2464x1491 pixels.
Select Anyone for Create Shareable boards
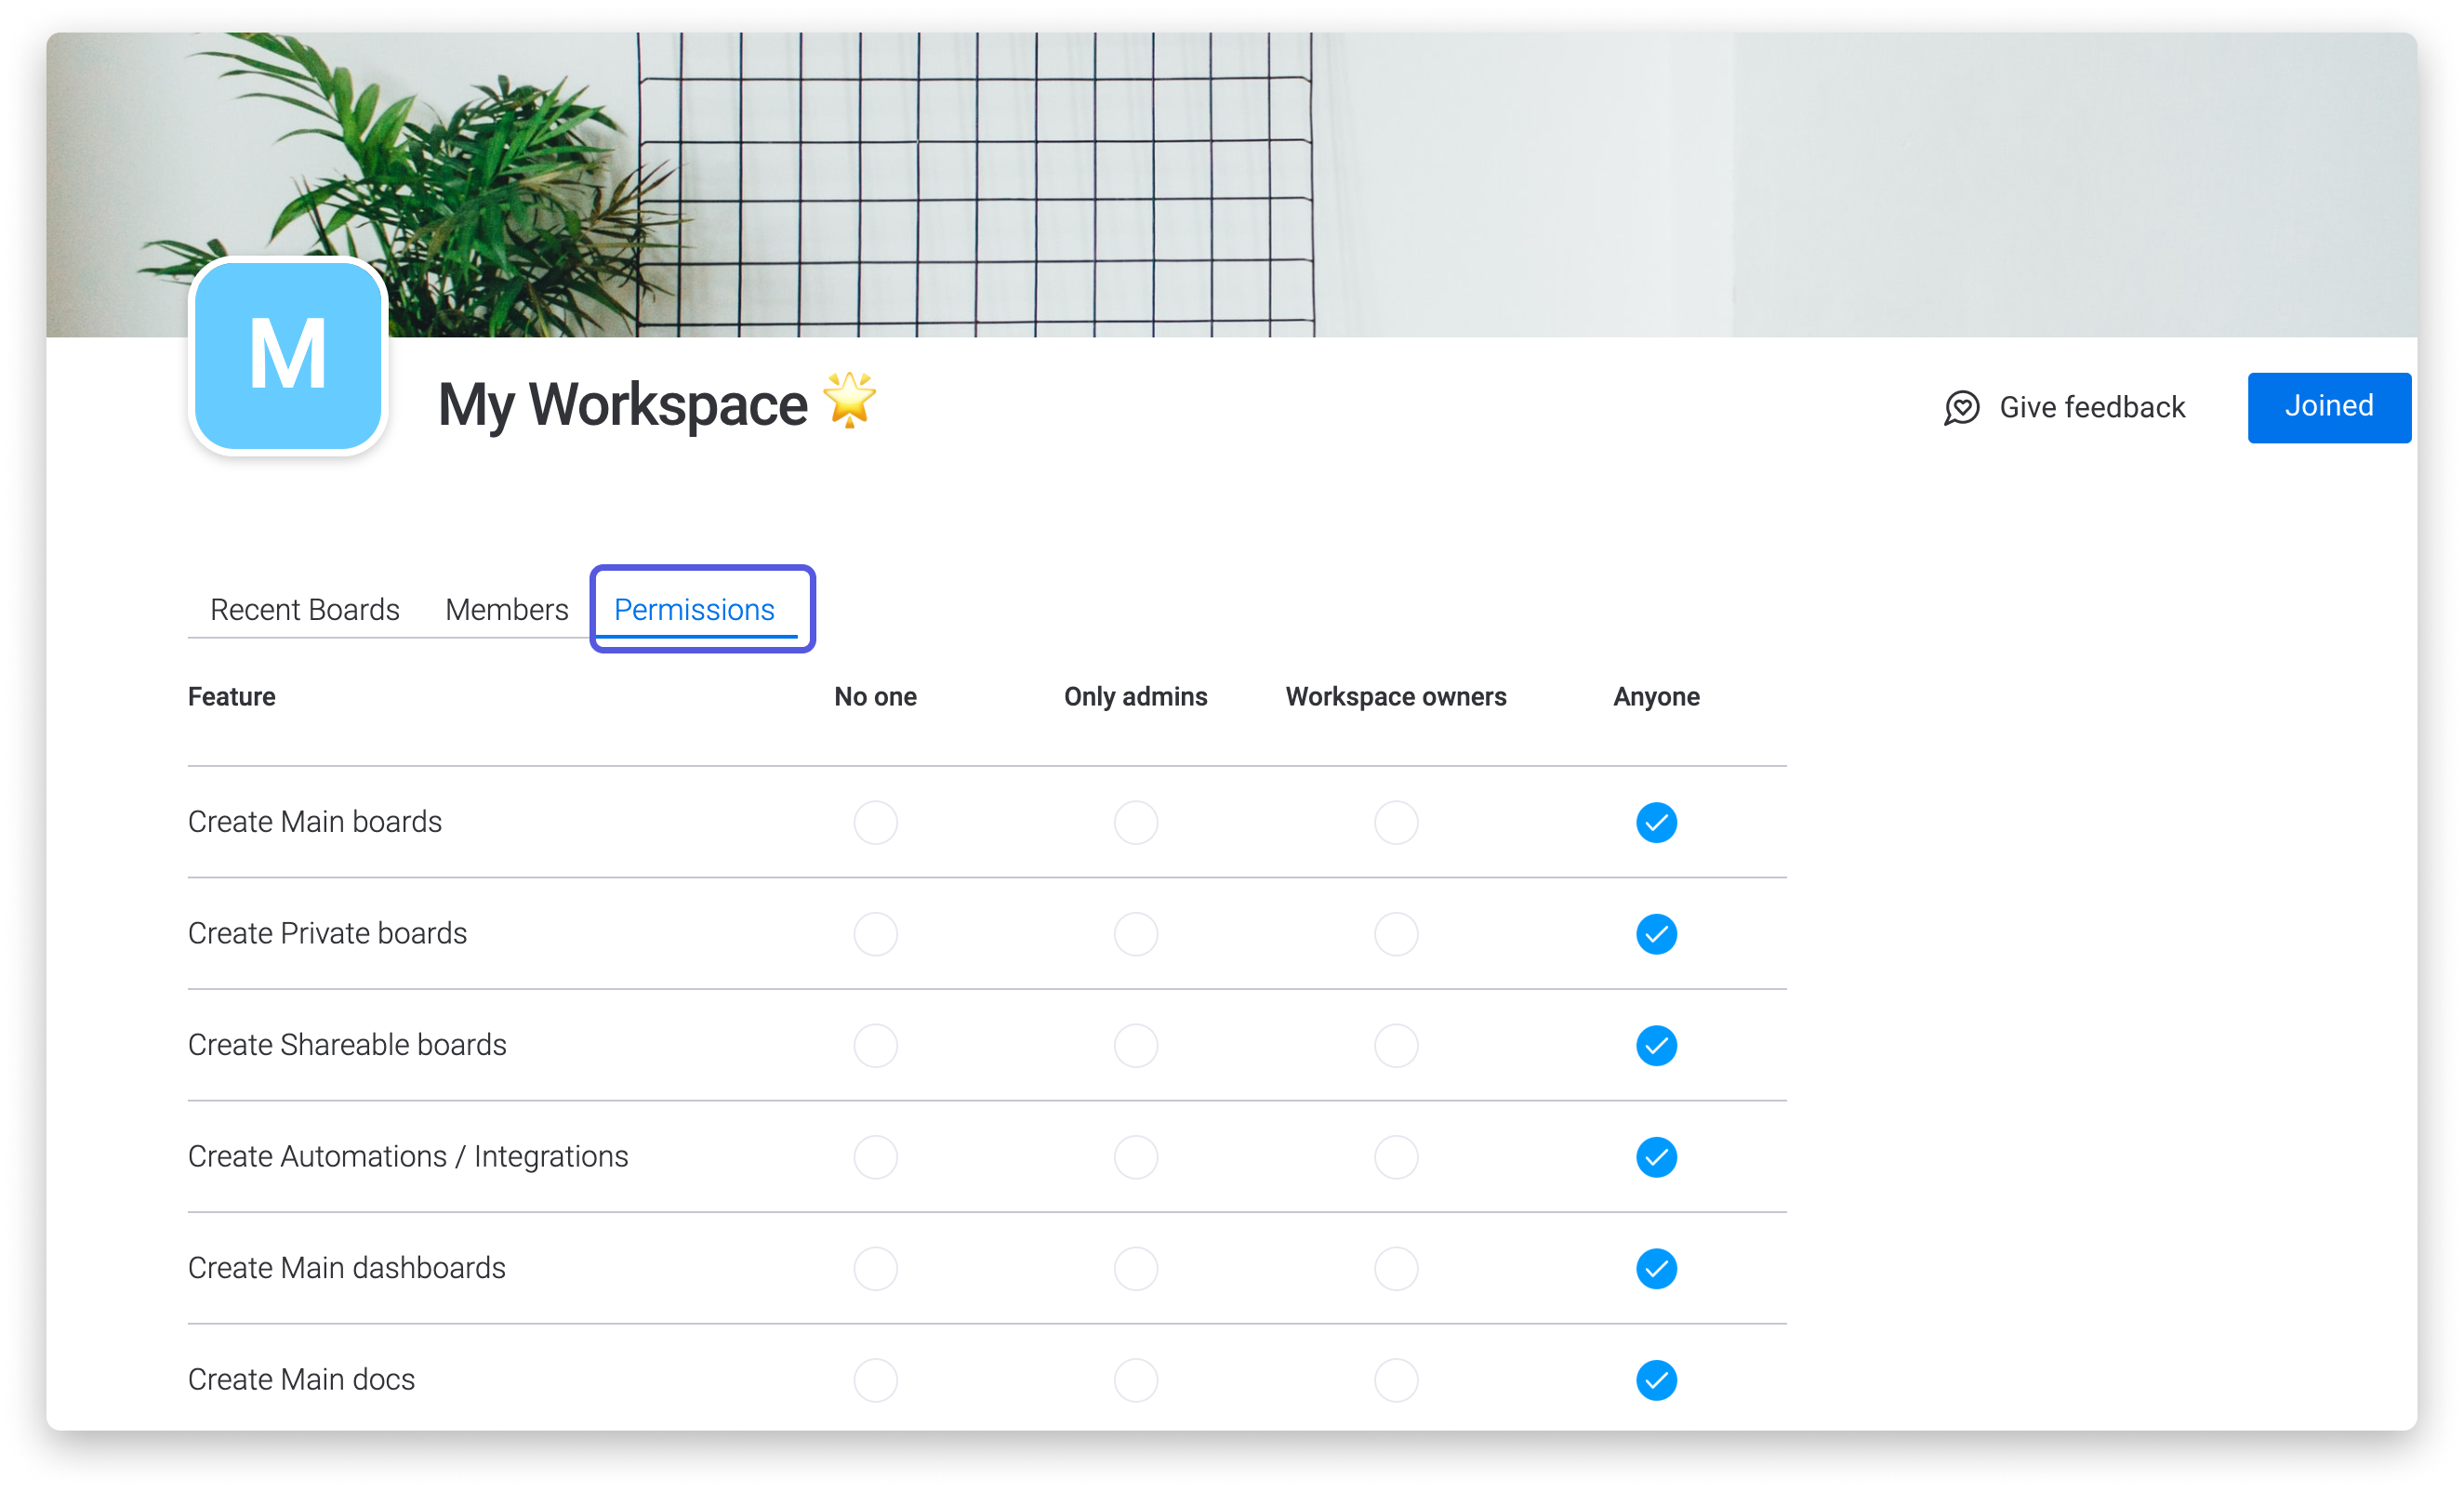coord(1656,1045)
